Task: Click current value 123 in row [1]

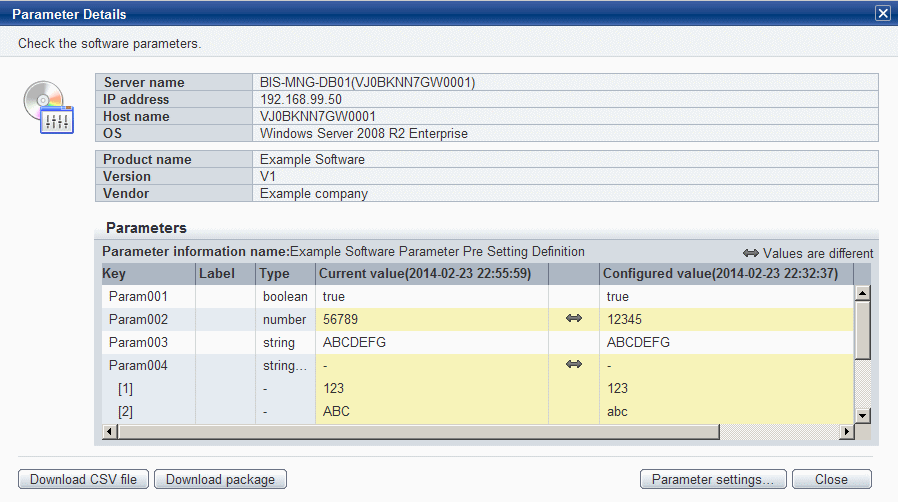Action: point(333,389)
